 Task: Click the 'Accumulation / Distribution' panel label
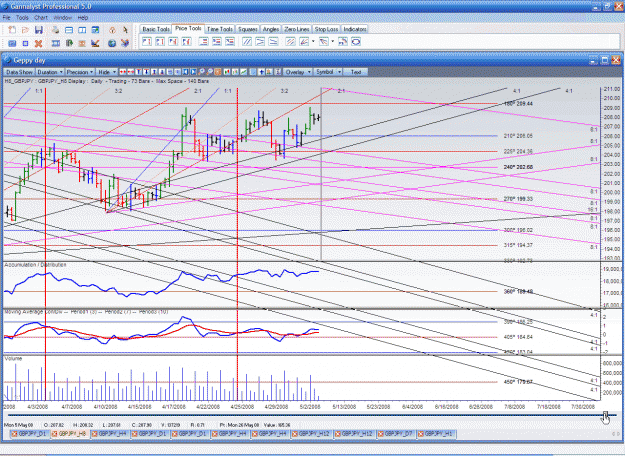pos(35,265)
